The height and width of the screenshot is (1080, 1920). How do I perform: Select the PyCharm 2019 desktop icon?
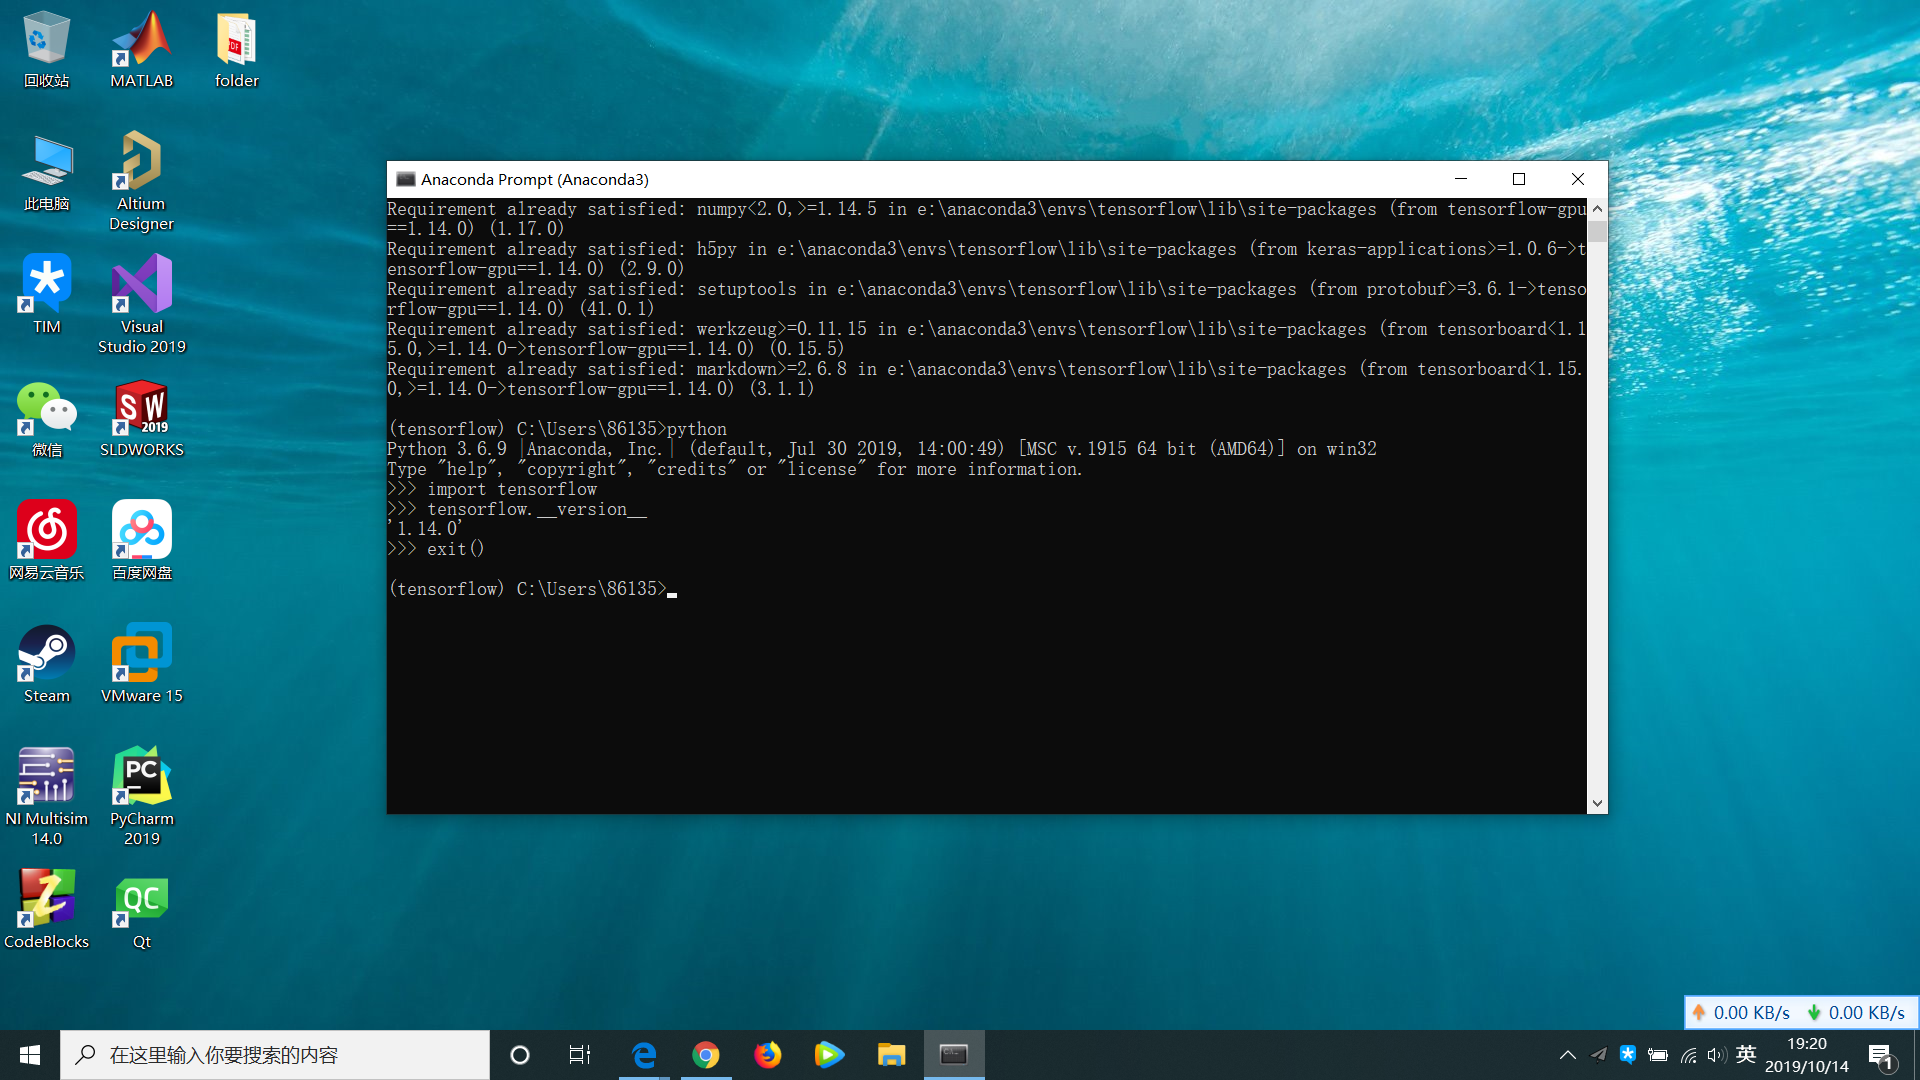click(141, 777)
